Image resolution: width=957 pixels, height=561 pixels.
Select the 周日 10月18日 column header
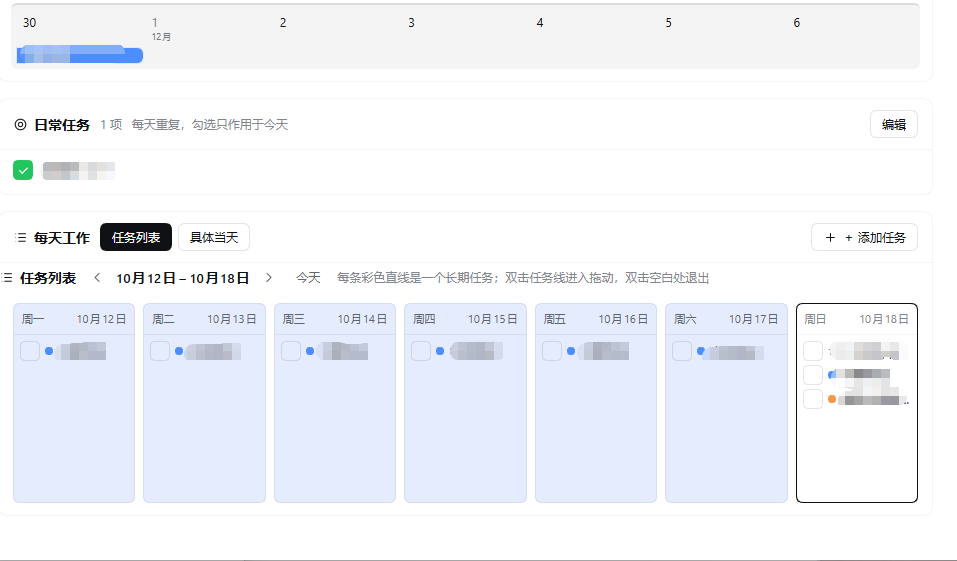click(x=857, y=319)
